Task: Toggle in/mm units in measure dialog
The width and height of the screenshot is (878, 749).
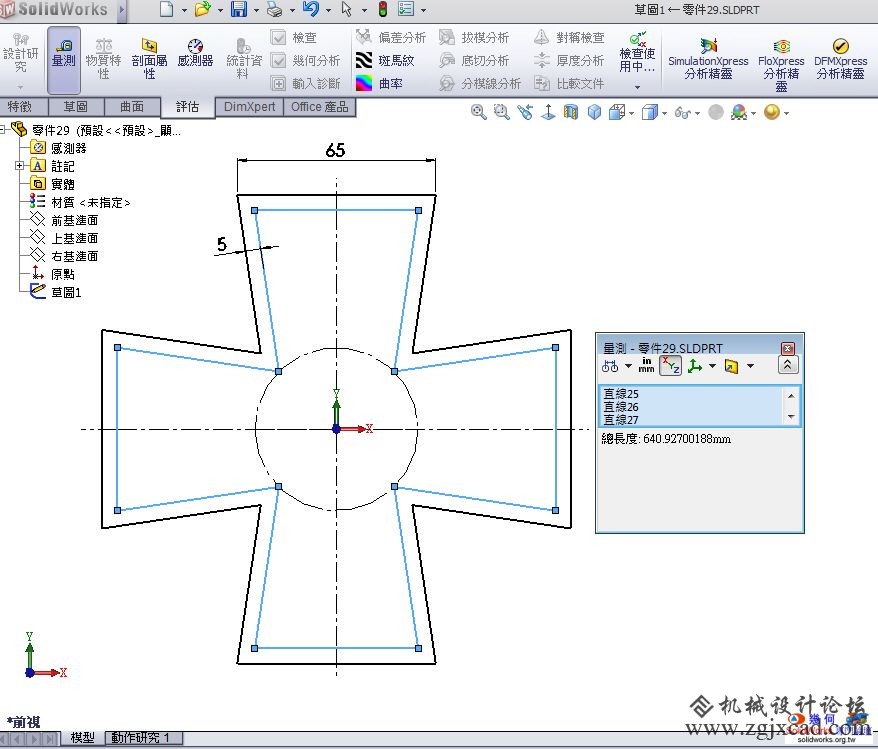Action: click(646, 366)
